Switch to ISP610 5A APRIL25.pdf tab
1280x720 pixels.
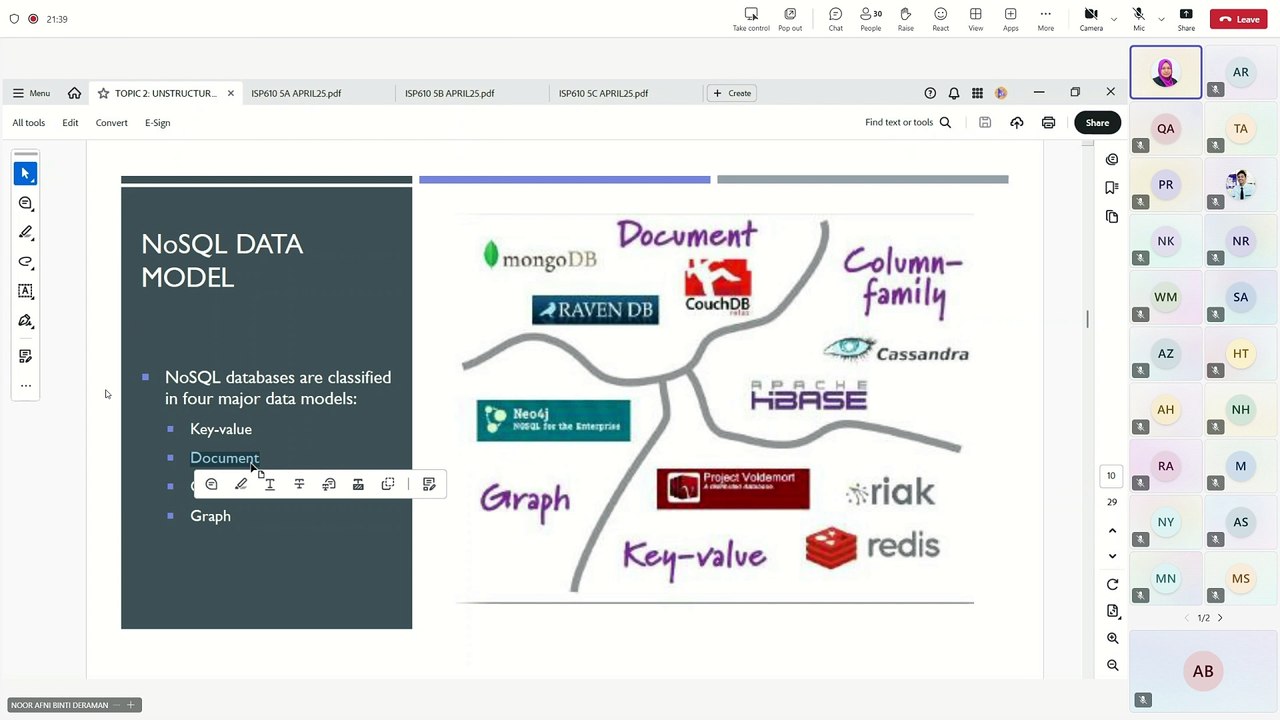[x=296, y=93]
